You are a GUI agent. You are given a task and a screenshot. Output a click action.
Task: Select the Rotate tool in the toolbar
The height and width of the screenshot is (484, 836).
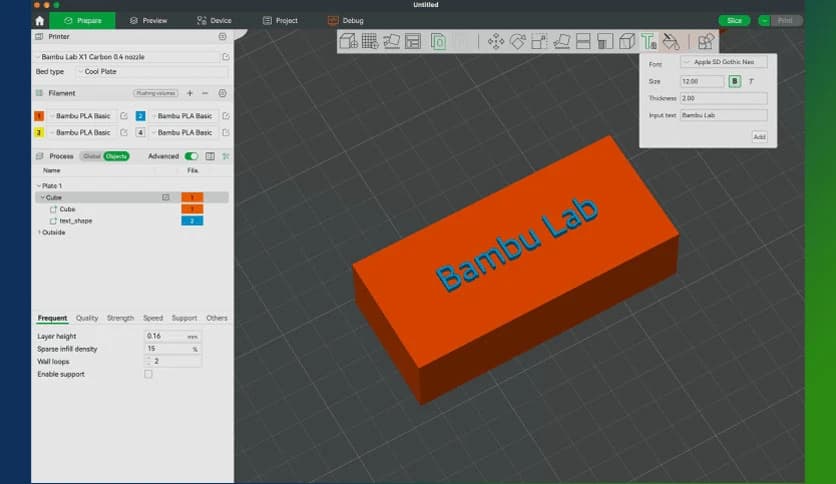tap(517, 41)
